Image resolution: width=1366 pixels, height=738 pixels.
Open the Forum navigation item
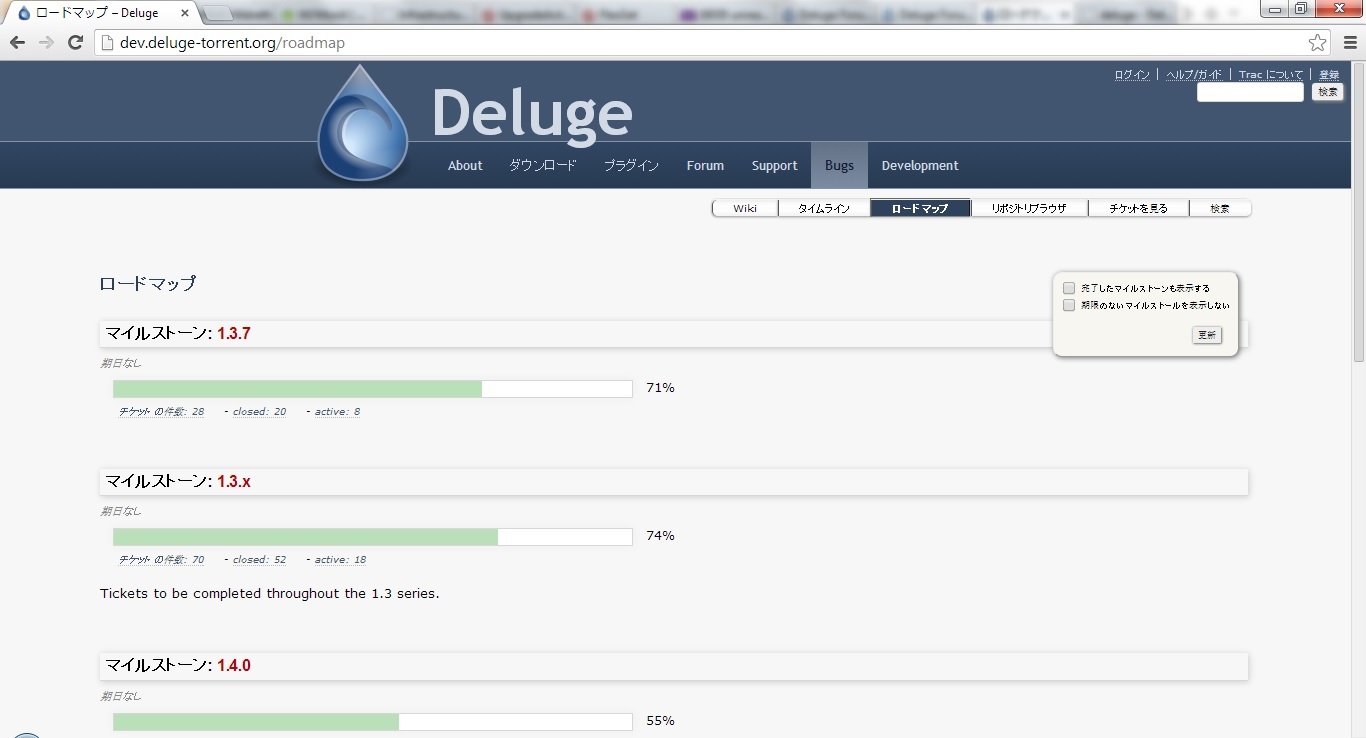point(705,166)
